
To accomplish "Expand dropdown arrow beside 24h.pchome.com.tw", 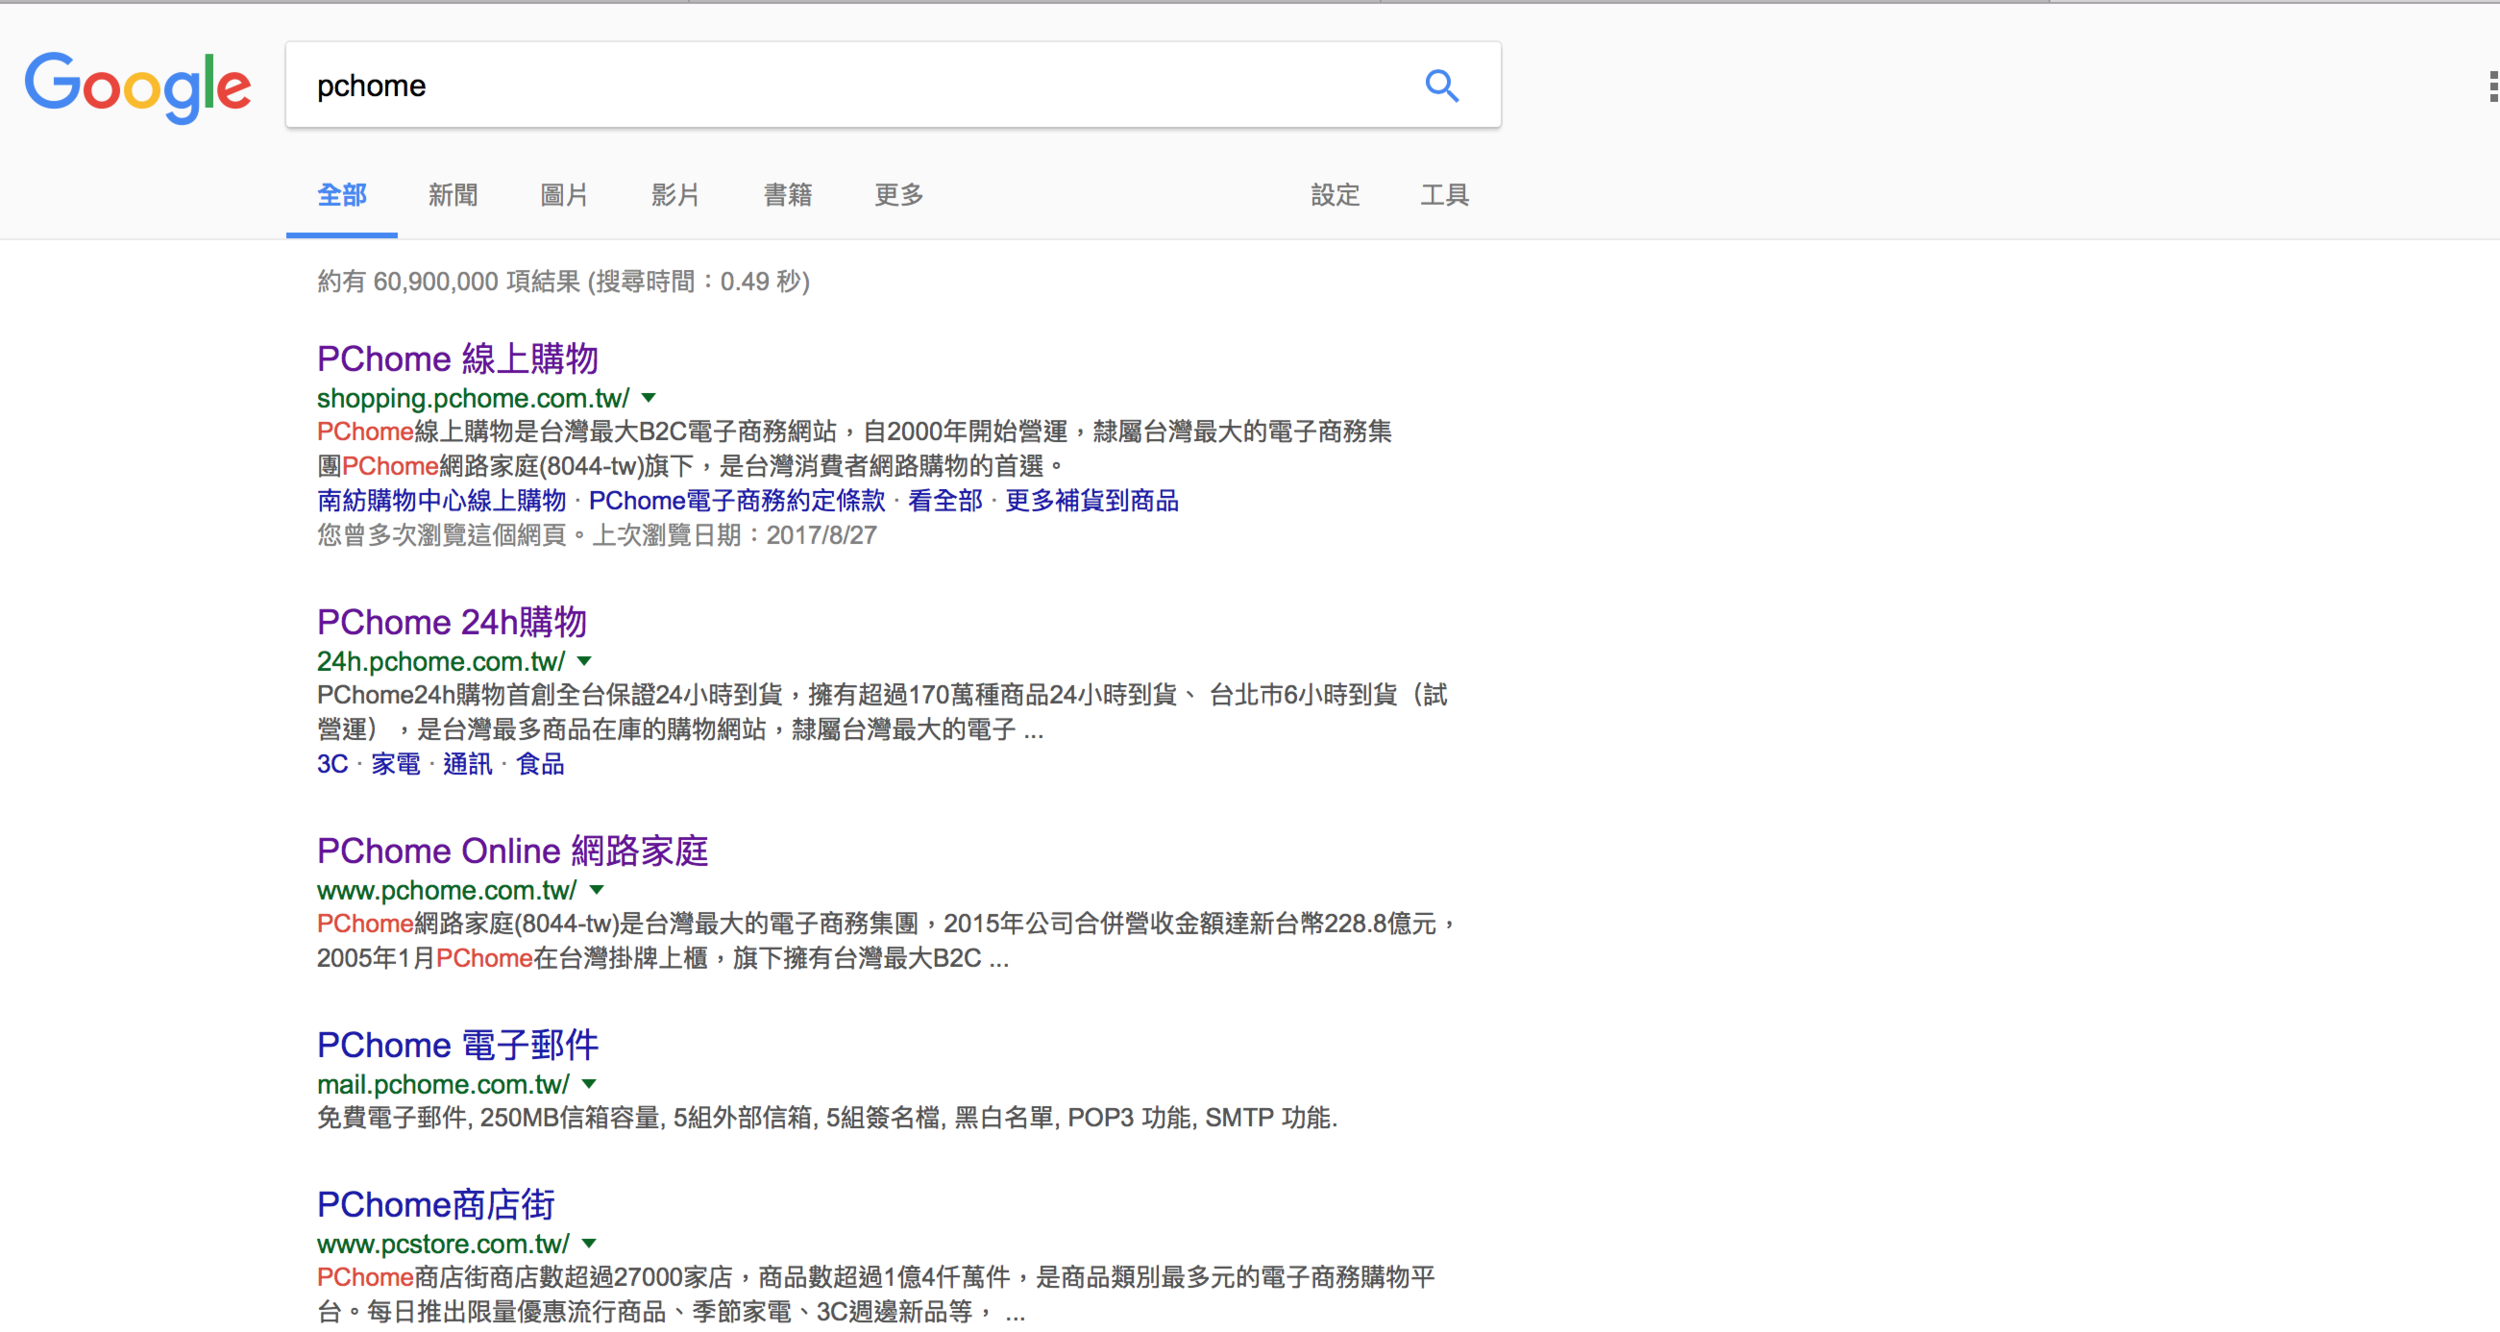I will pyautogui.click(x=585, y=661).
